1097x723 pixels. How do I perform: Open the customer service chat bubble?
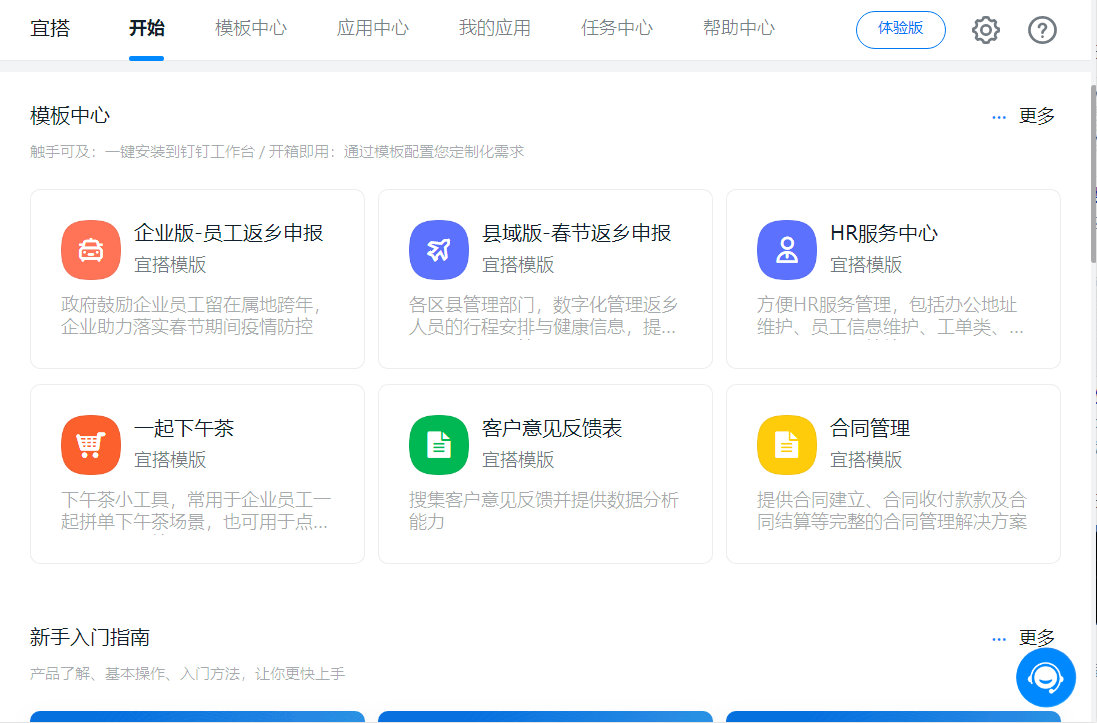(x=1045, y=677)
